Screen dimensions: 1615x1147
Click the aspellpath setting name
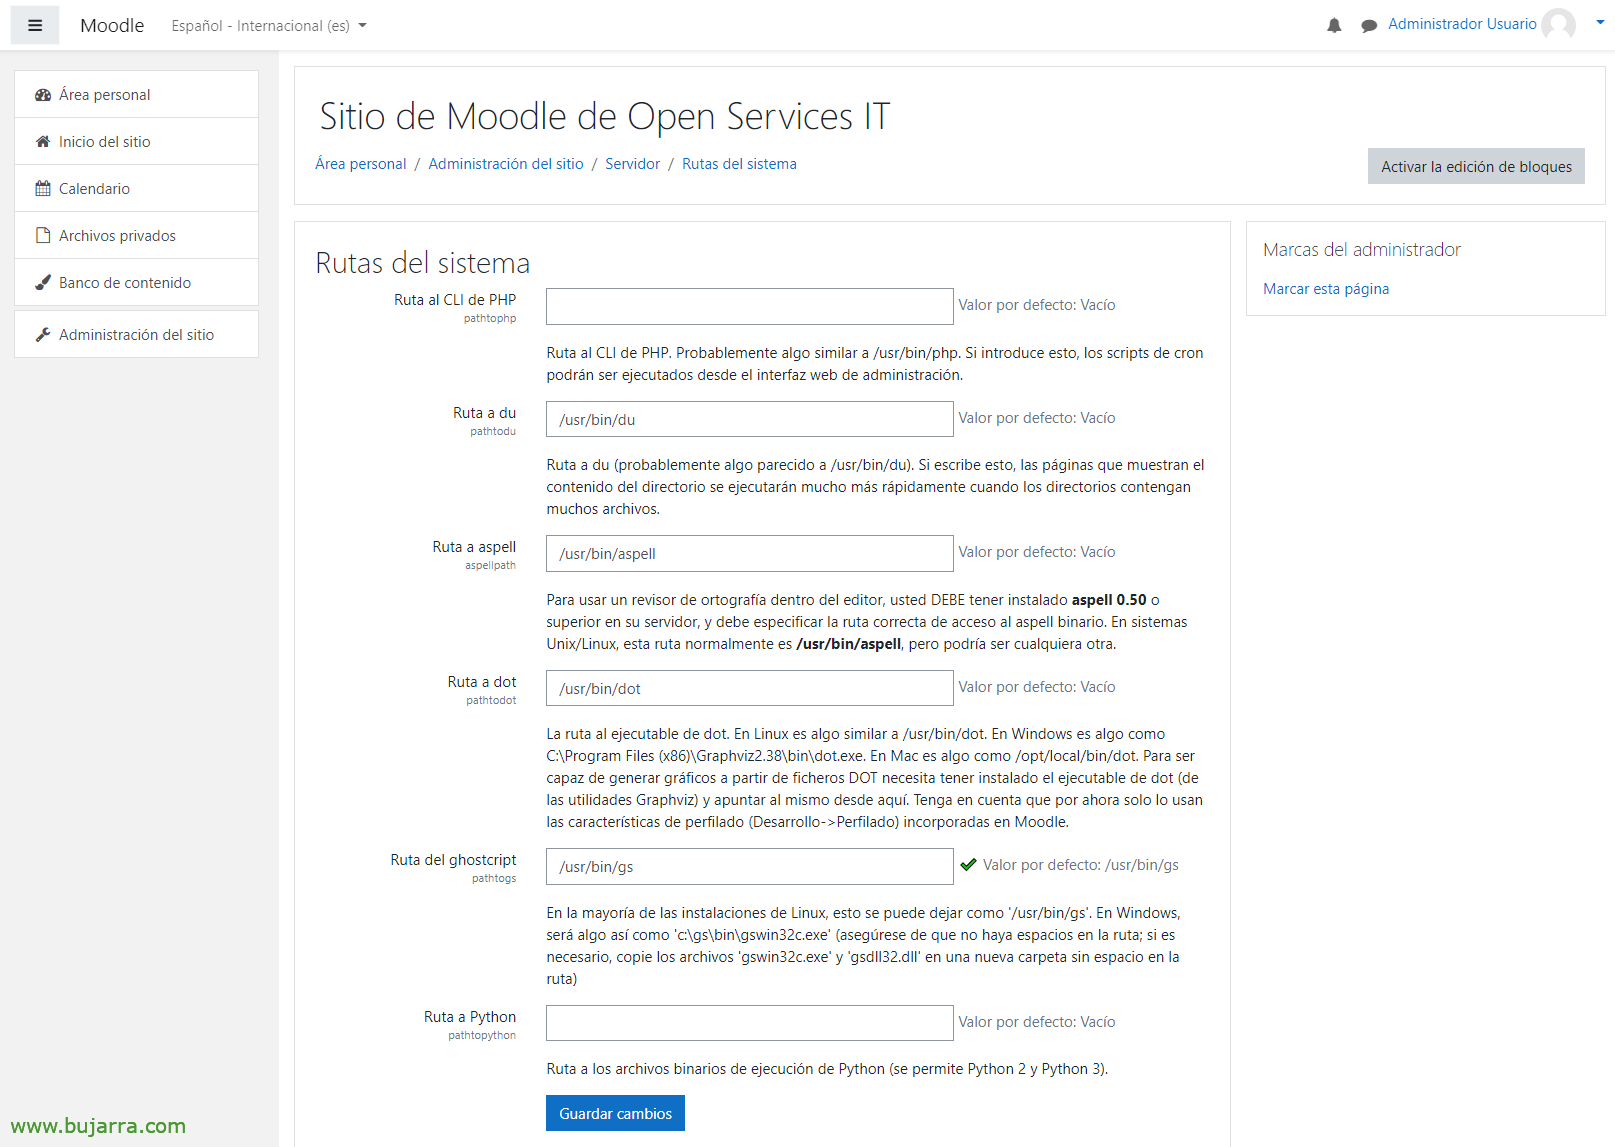(490, 566)
